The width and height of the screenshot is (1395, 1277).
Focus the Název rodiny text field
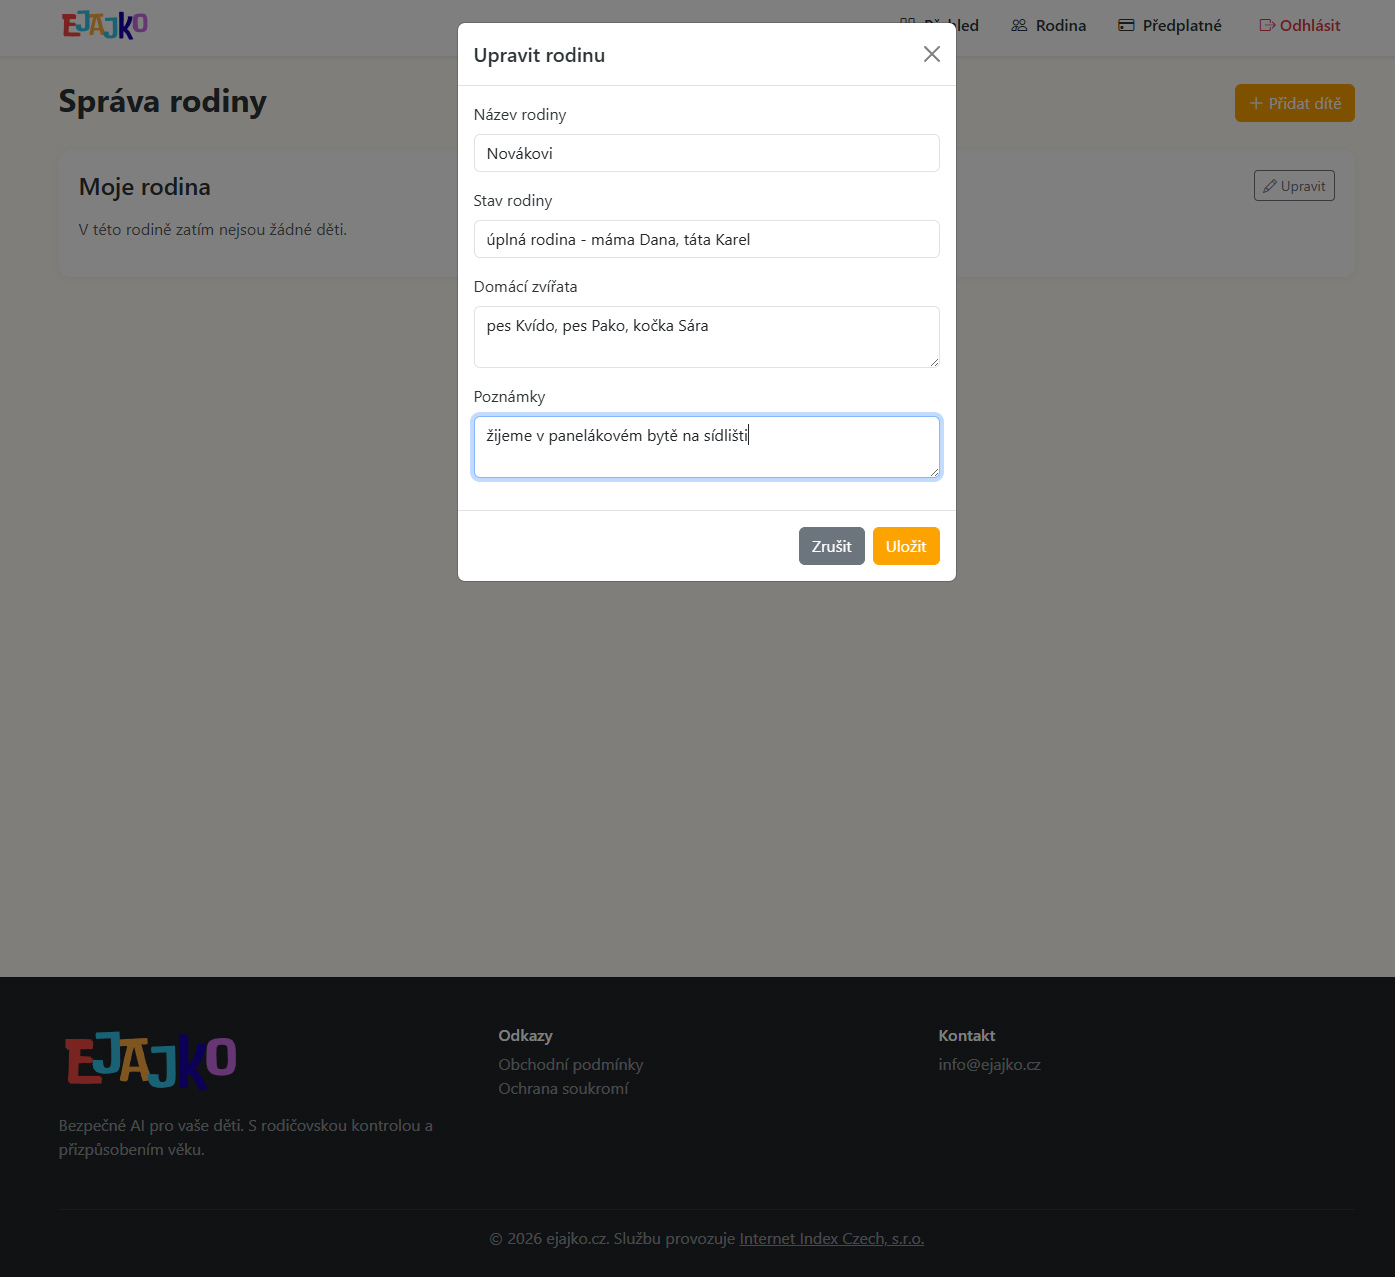(x=706, y=153)
